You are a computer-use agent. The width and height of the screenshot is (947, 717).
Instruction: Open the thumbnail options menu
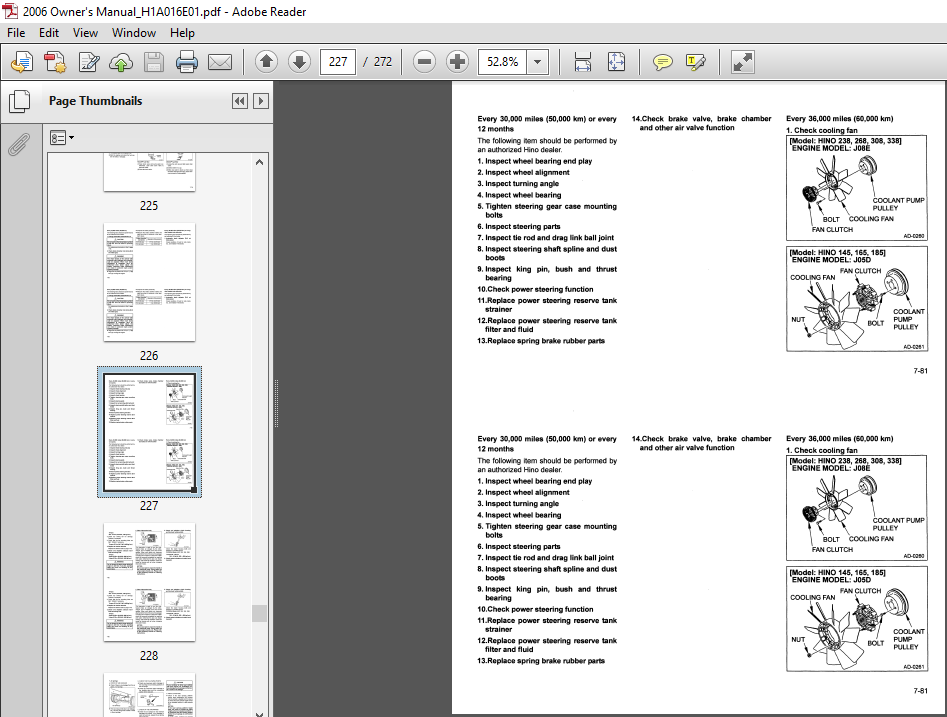tap(62, 138)
